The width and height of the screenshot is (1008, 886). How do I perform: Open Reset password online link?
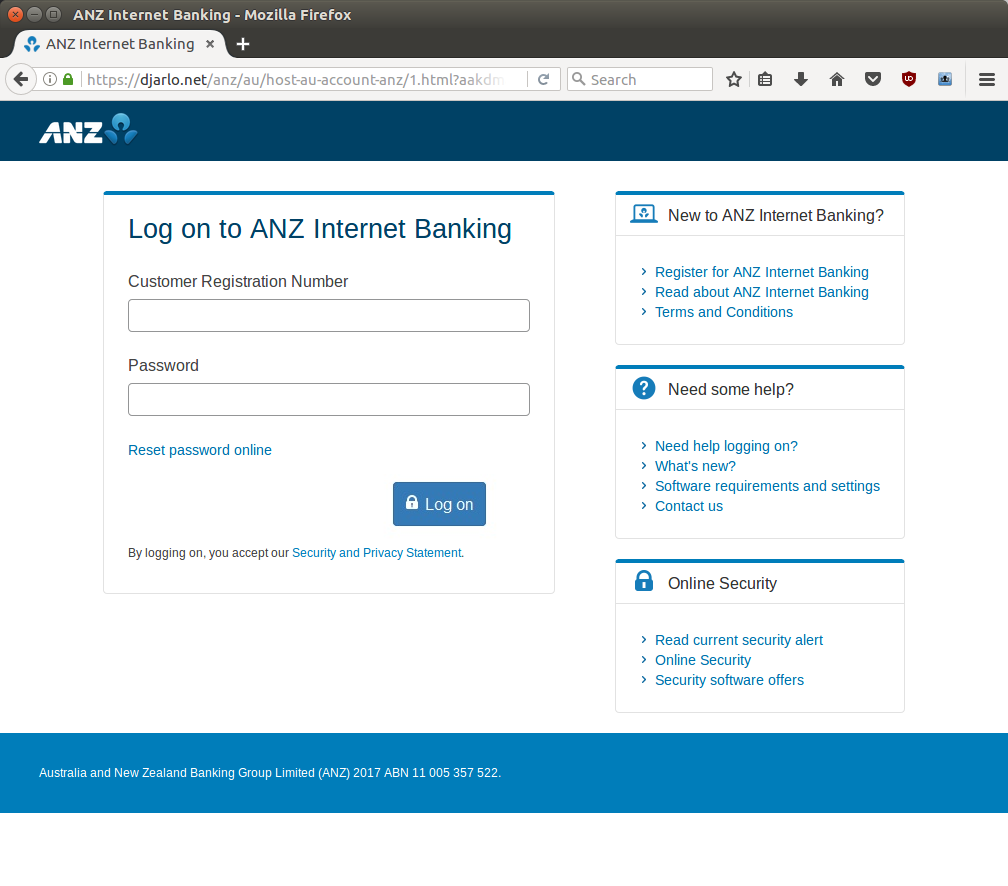coord(199,450)
